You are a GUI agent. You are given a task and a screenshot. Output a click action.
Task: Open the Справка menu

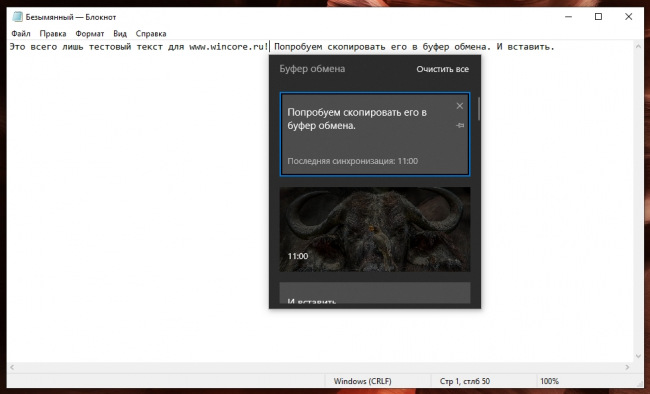(151, 34)
